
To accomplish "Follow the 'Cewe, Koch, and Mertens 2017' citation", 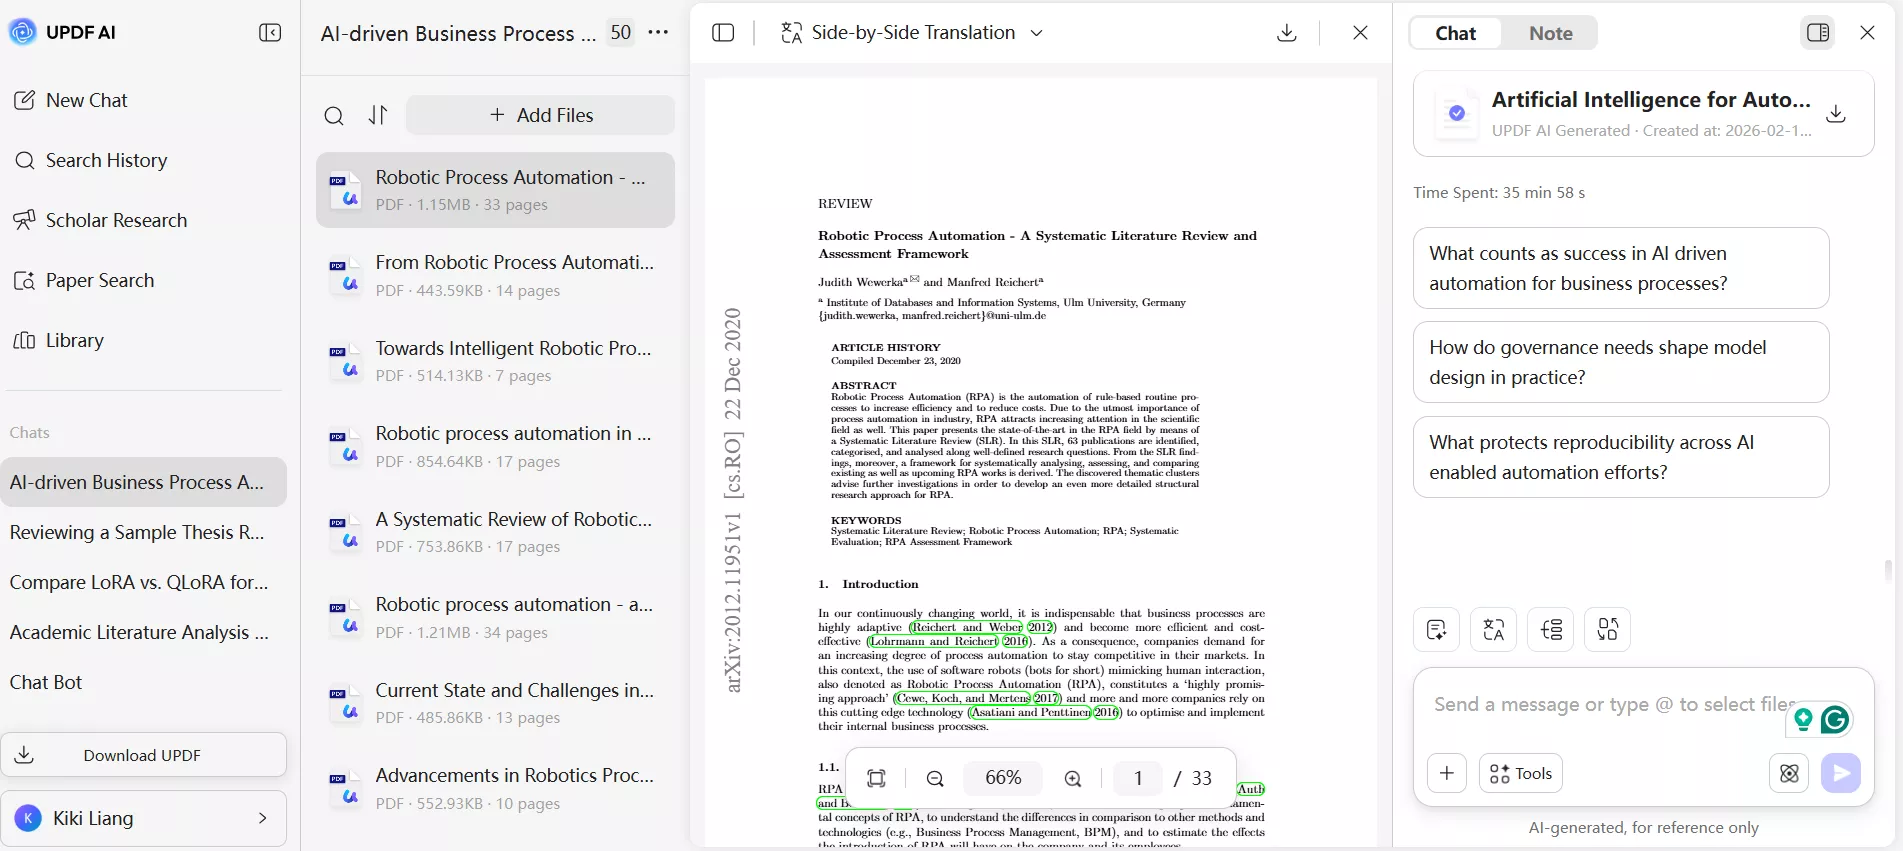I will click(x=977, y=698).
